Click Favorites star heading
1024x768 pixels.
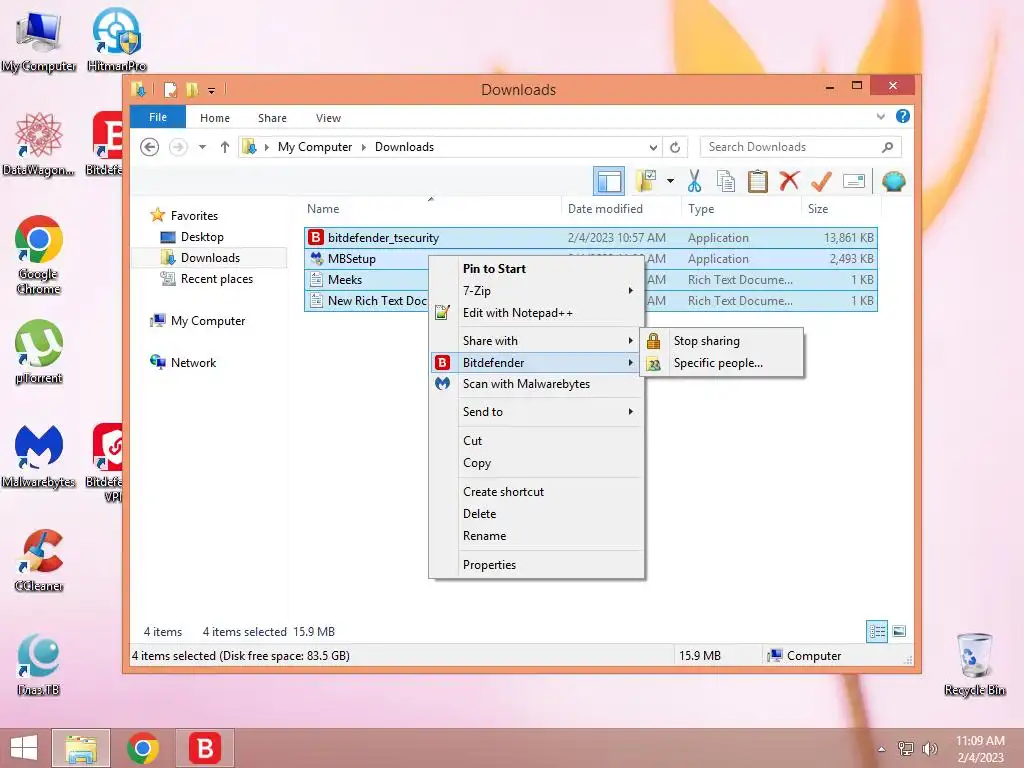(184, 216)
